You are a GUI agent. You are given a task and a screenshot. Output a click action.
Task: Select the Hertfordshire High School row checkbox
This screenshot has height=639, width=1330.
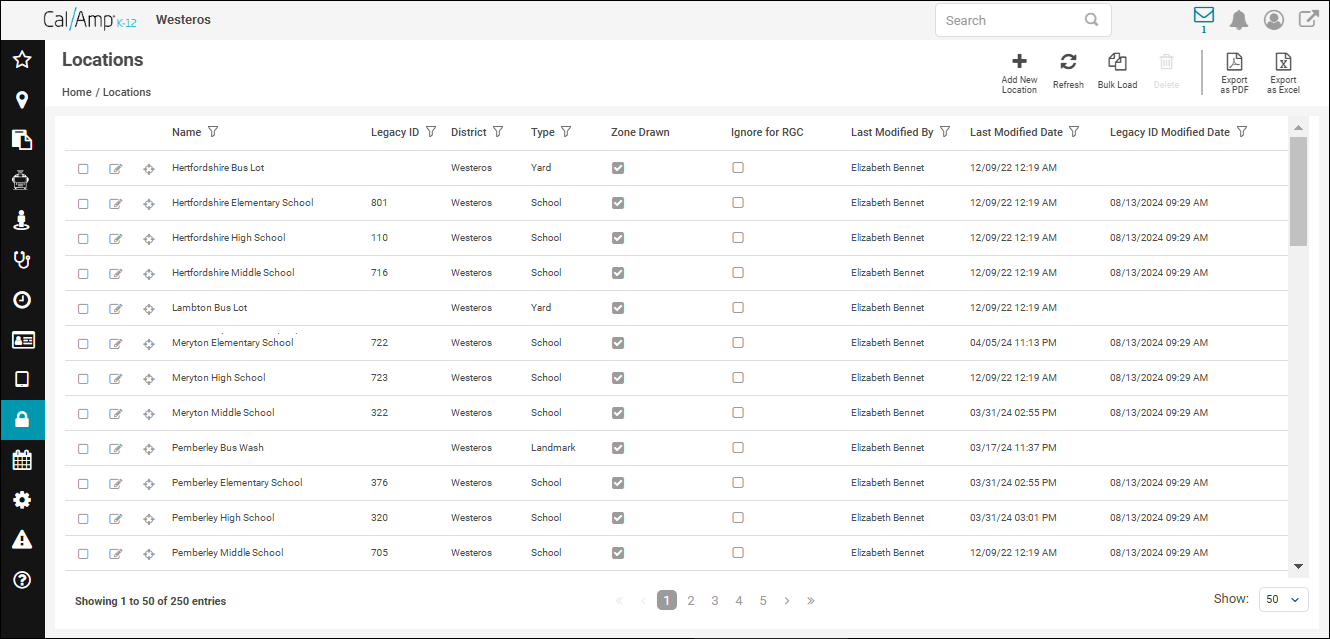[x=83, y=239]
